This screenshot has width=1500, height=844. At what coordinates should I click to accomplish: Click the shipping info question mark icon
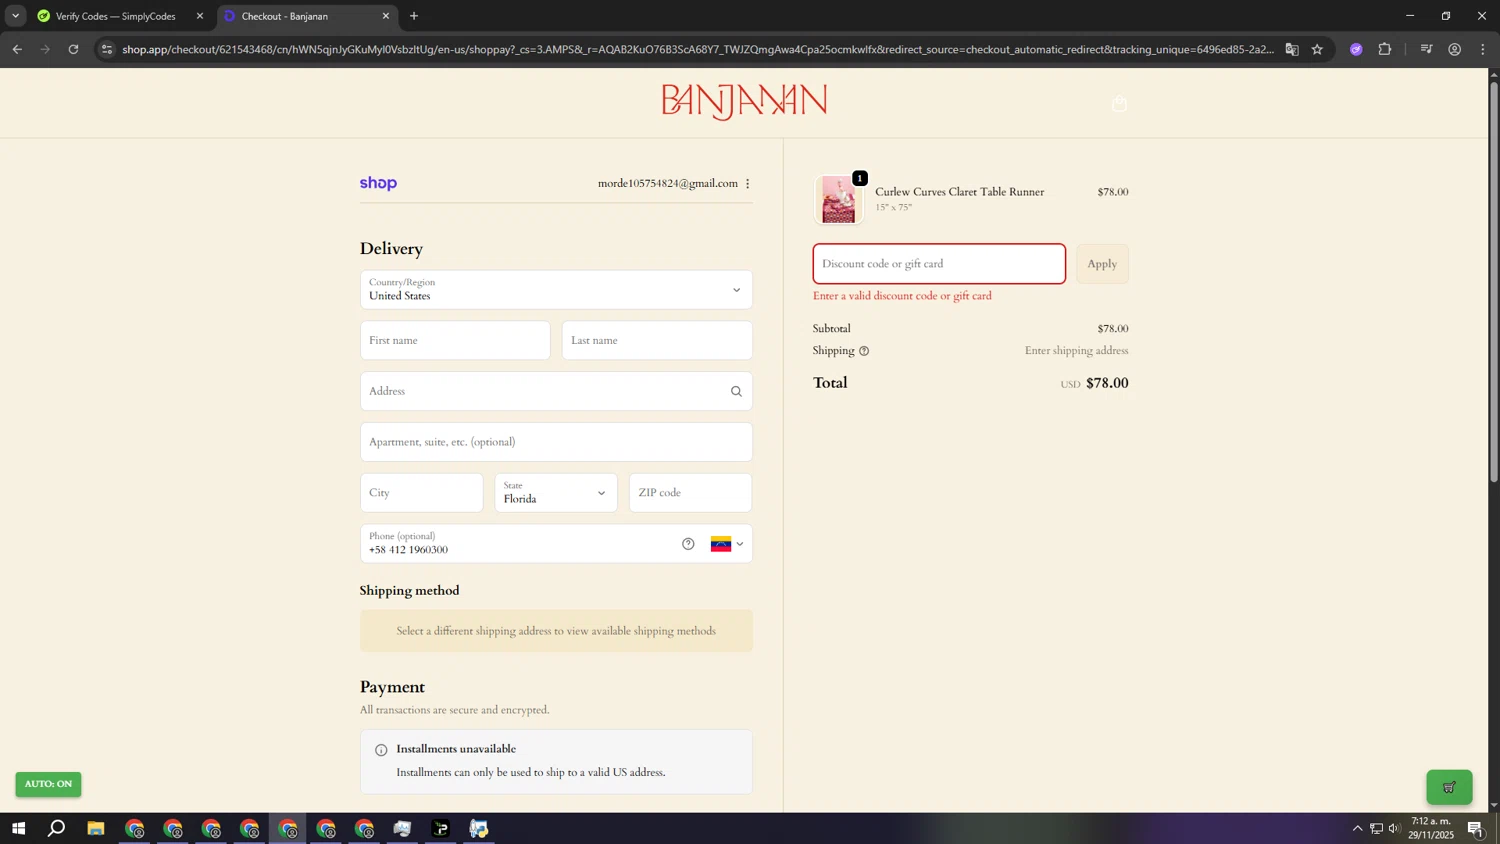pyautogui.click(x=864, y=351)
